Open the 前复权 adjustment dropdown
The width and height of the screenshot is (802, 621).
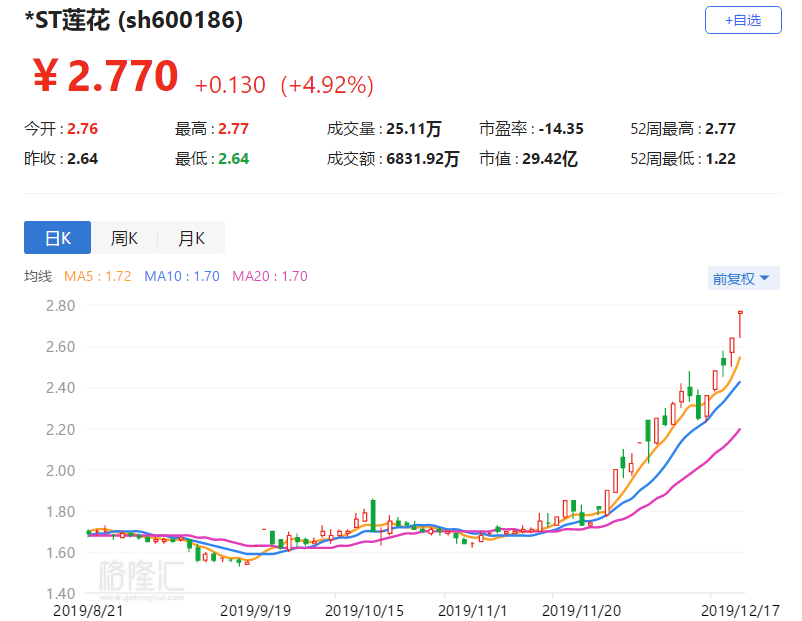[743, 278]
